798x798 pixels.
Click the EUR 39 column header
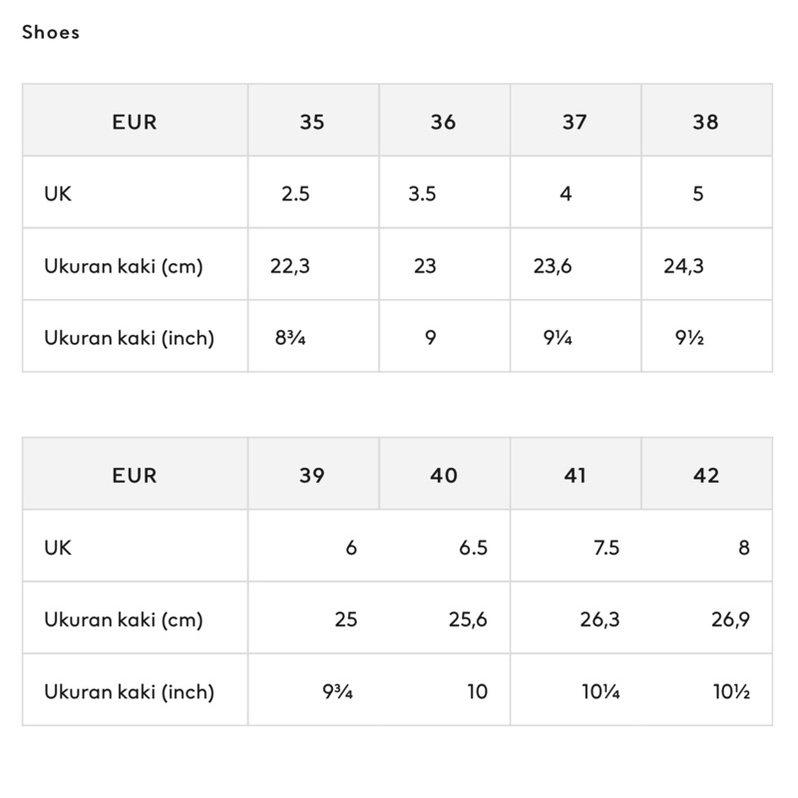(312, 475)
